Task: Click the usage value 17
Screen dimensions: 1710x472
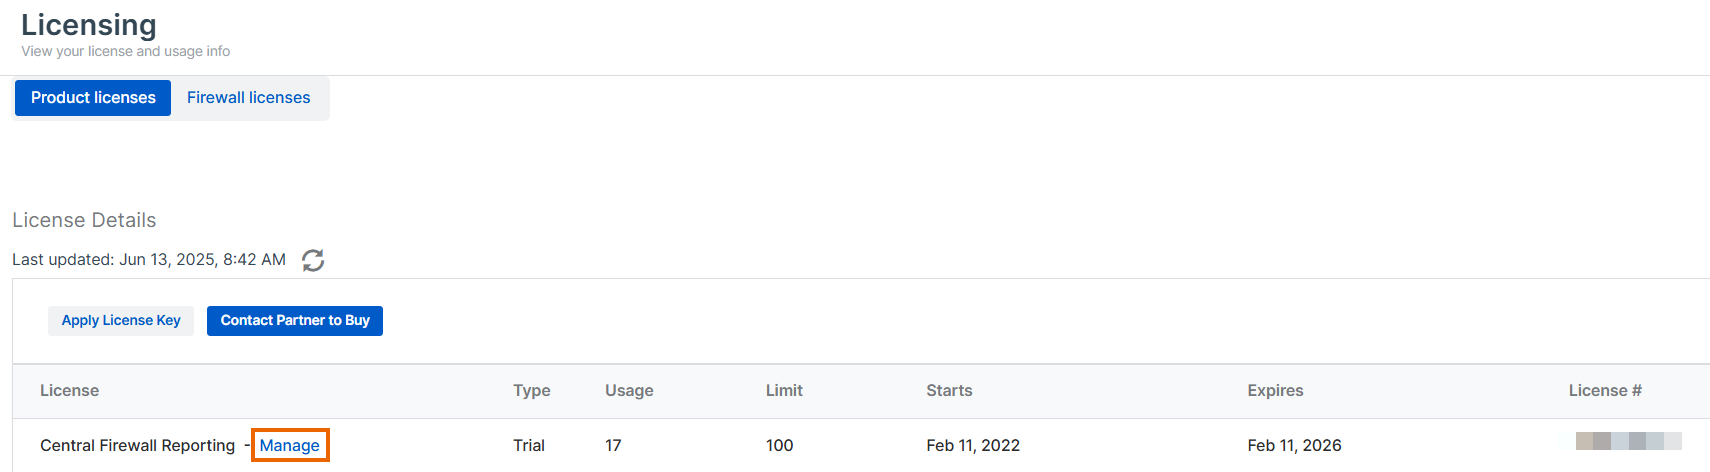Action: pos(613,445)
